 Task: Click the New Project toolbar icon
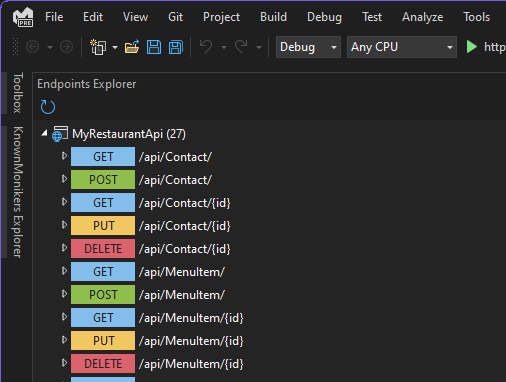tap(98, 47)
